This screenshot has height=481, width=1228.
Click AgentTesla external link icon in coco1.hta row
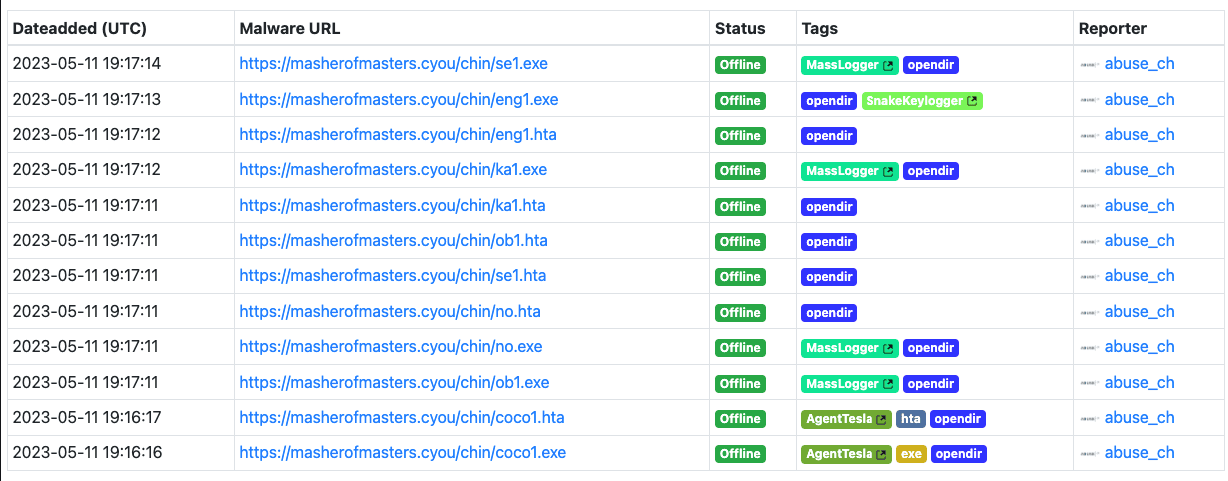pos(881,419)
